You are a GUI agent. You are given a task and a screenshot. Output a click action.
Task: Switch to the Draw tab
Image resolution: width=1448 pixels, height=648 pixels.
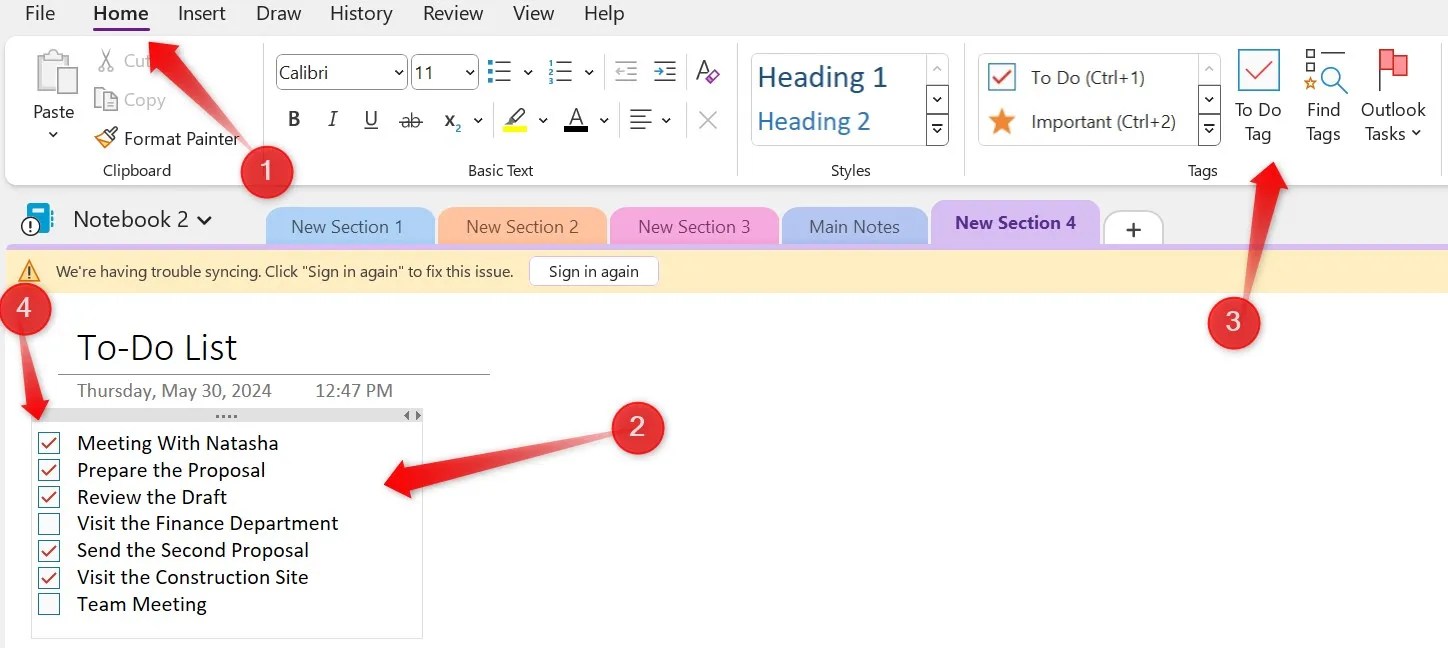click(277, 14)
